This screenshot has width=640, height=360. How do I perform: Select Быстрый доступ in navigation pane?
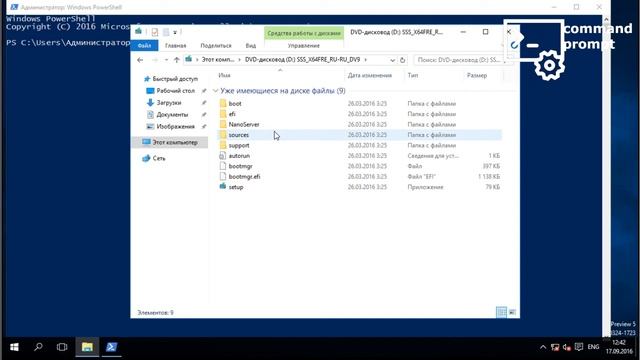pos(171,79)
